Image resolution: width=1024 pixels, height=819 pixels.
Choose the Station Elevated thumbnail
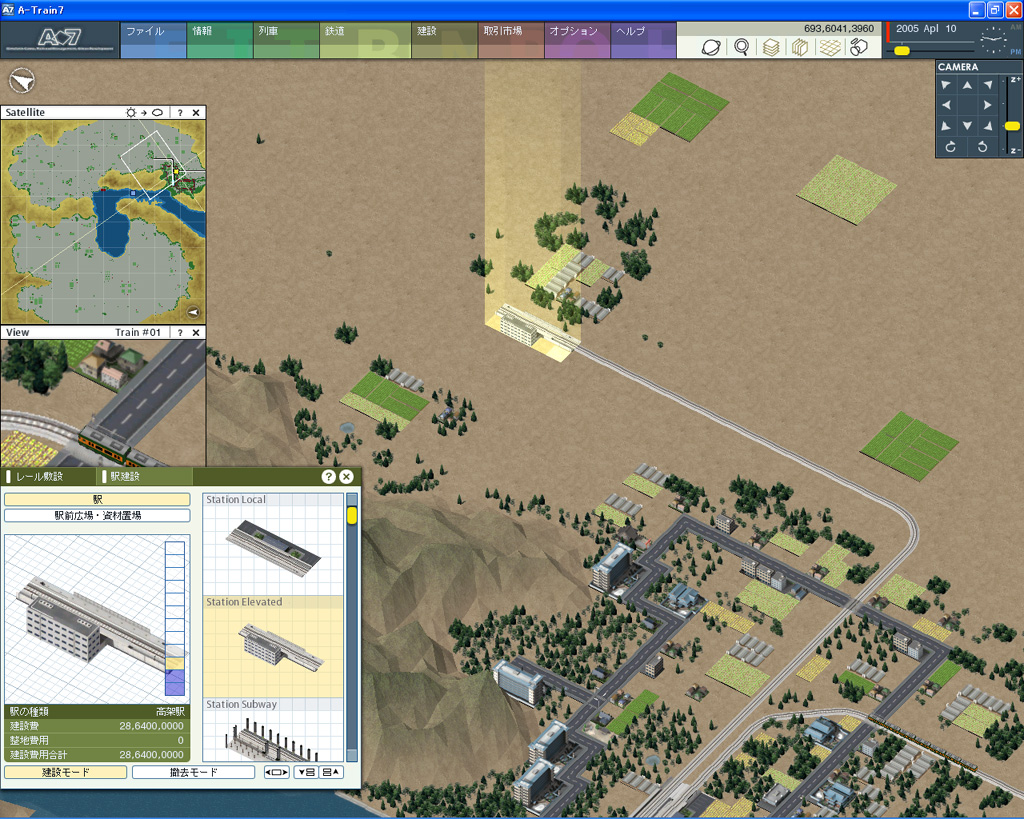click(273, 647)
